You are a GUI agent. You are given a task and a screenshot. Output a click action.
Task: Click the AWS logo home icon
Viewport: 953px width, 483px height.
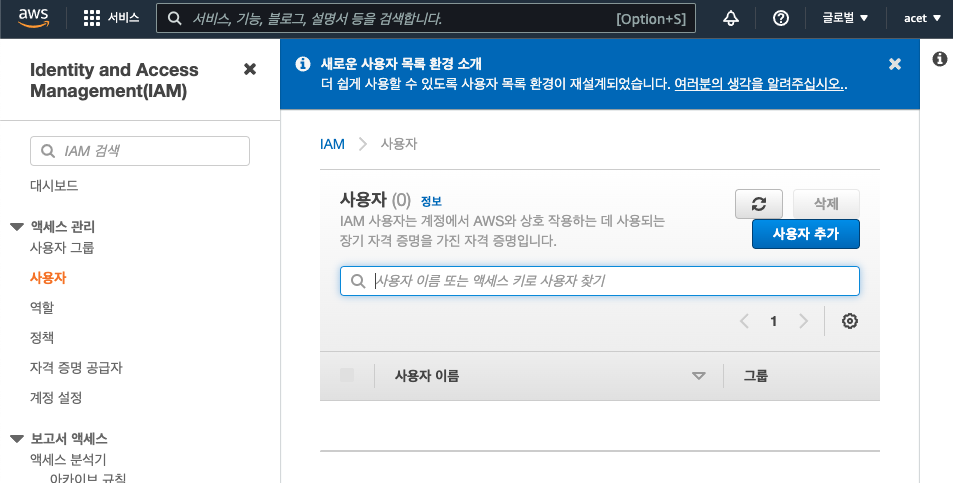33,19
